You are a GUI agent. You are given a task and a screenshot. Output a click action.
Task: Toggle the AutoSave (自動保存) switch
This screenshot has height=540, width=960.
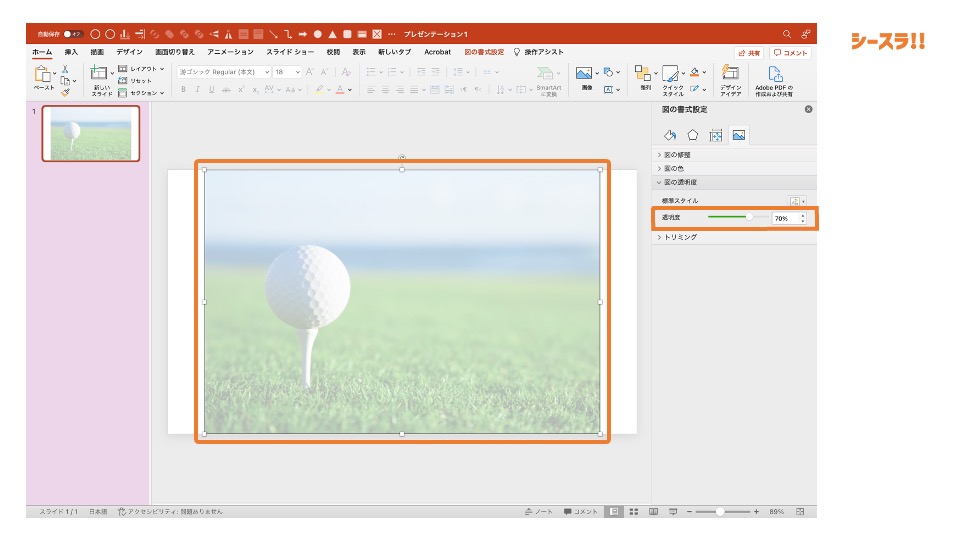73,34
